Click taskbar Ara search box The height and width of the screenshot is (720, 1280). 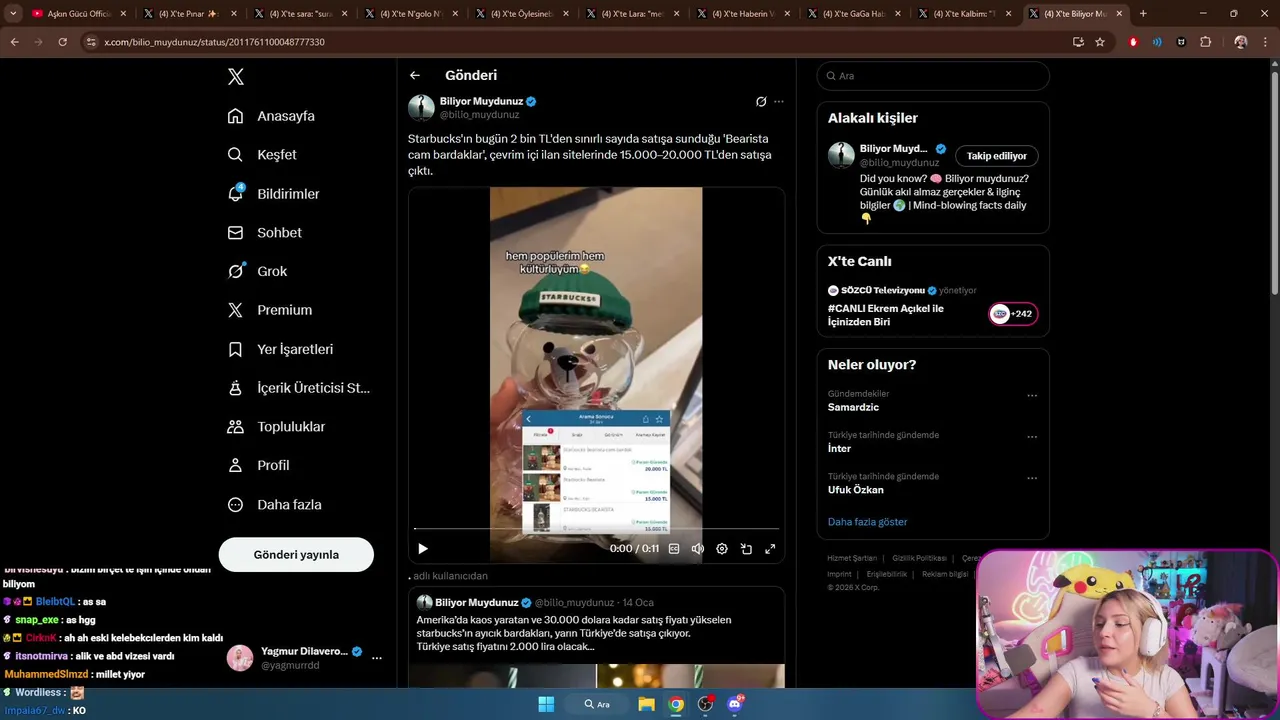click(598, 704)
